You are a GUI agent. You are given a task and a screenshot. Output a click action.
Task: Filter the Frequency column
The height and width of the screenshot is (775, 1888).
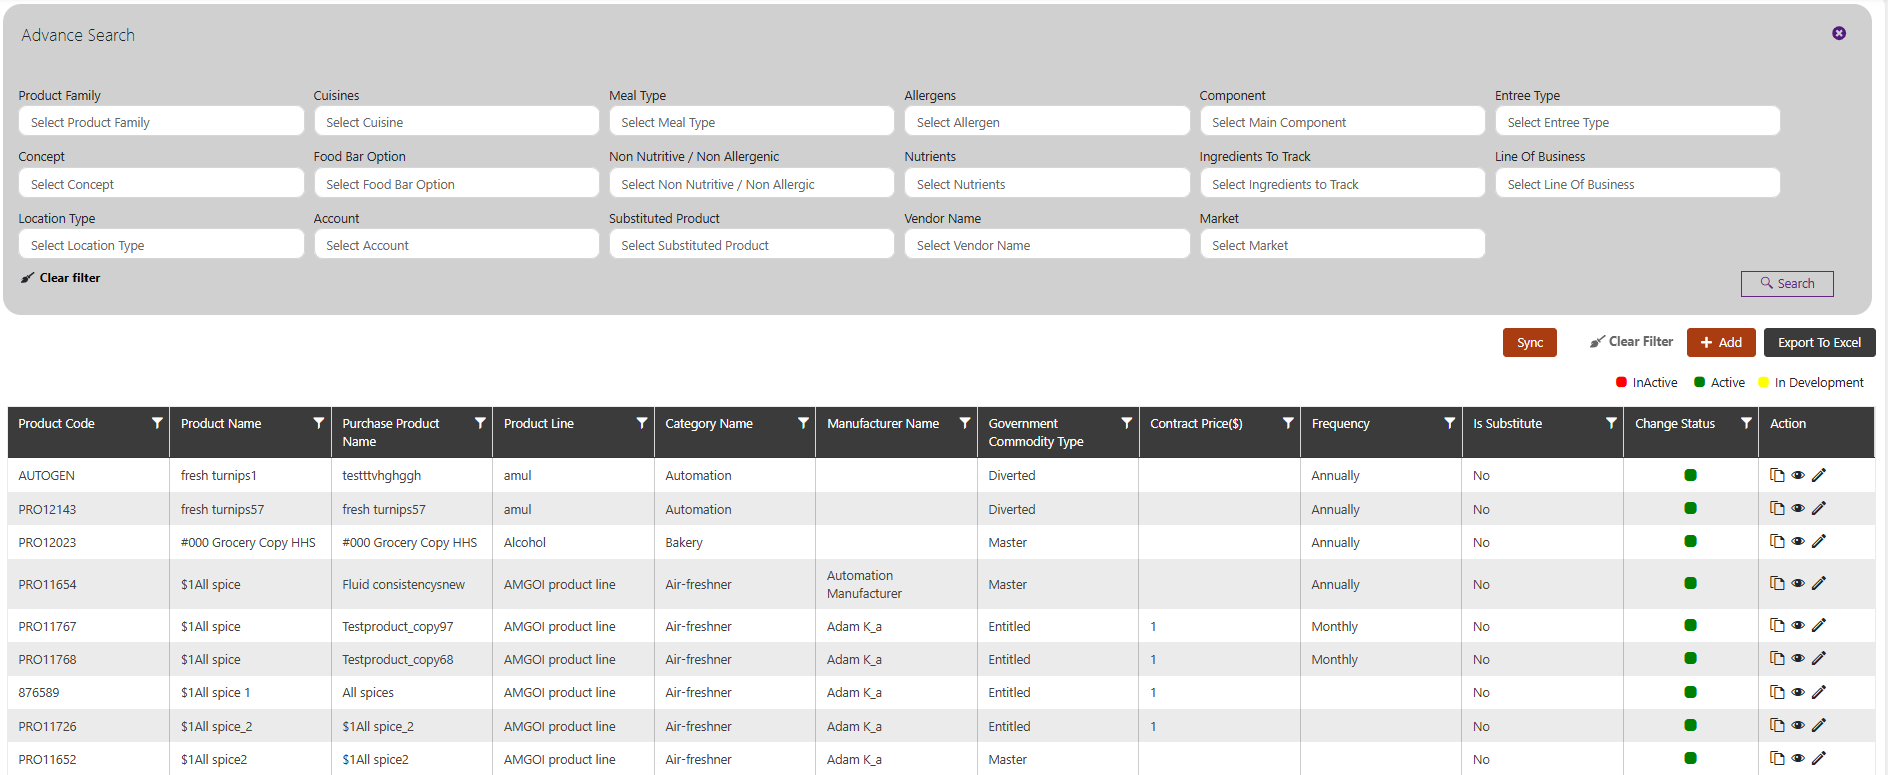coord(1450,423)
